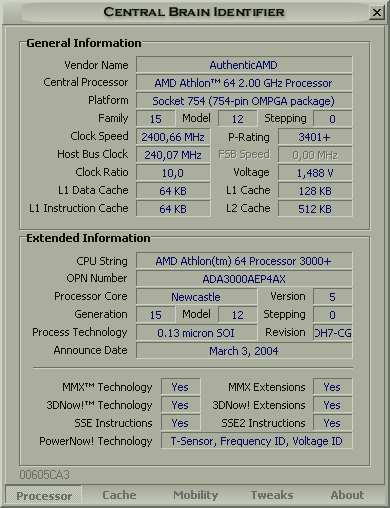390x508 pixels.
Task: Select the L1 Data Cache value
Action: point(173,191)
